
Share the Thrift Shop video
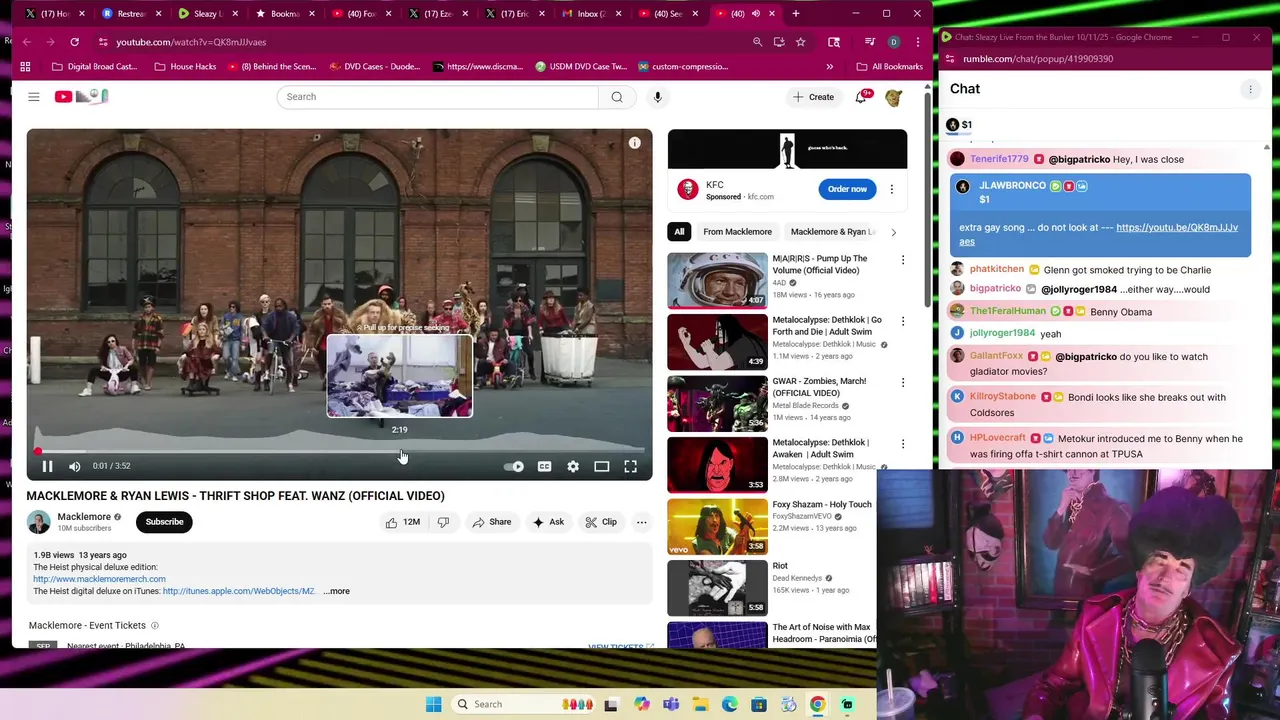tap(491, 522)
